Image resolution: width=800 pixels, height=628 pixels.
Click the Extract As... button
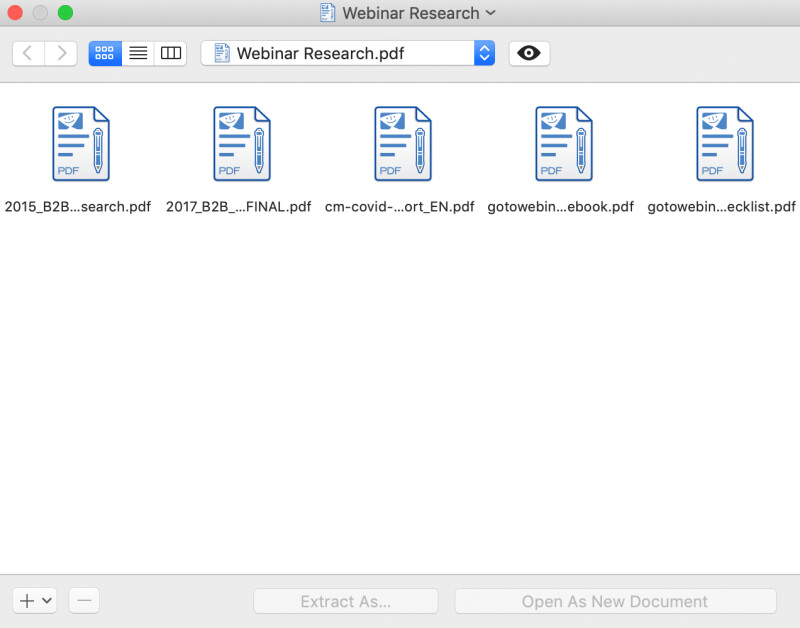point(345,601)
